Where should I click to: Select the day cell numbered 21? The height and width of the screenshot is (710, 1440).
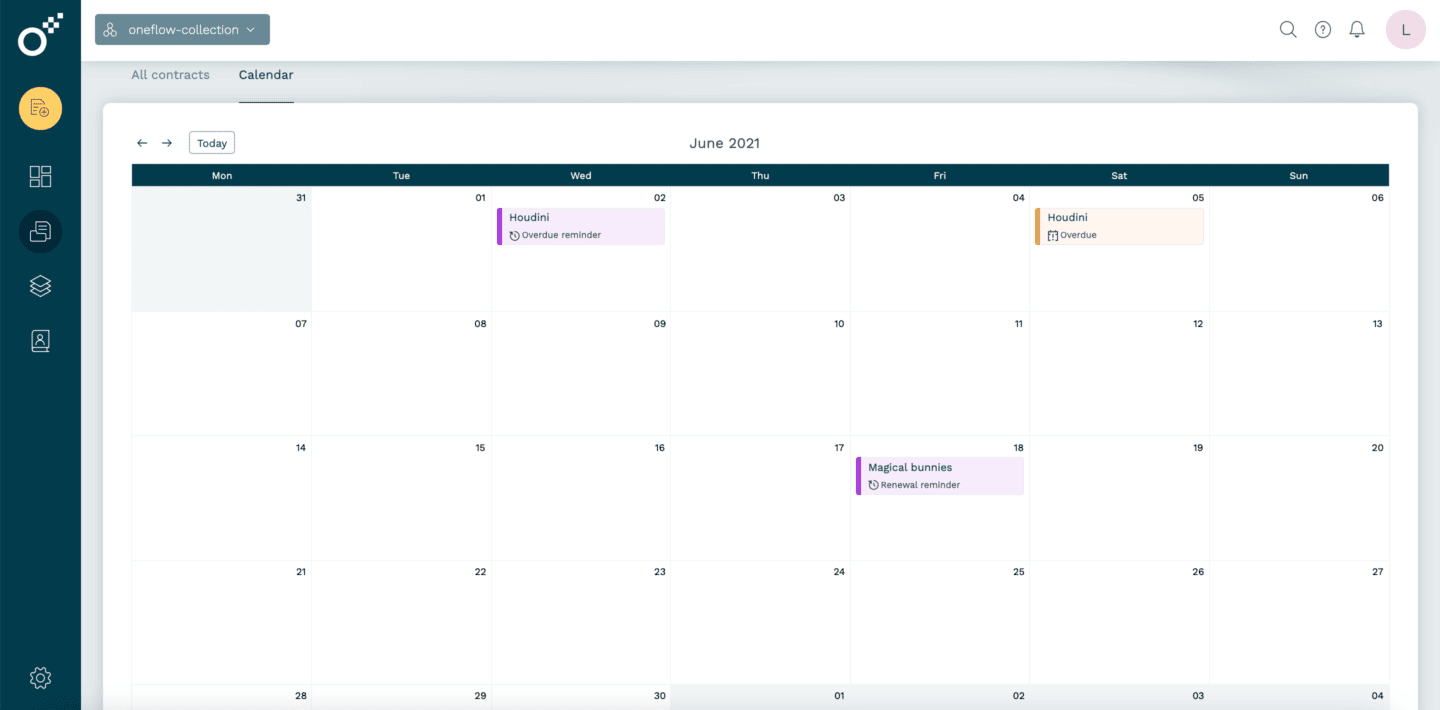222,622
